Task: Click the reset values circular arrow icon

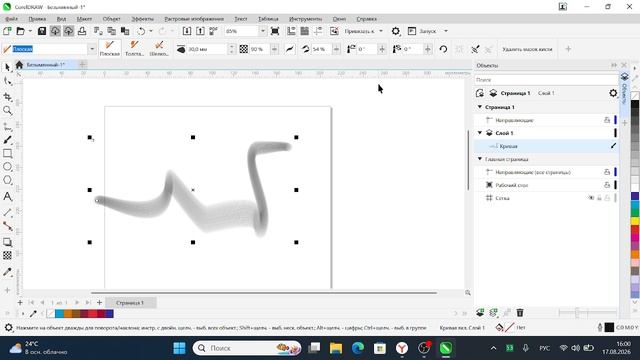Action: [443, 49]
